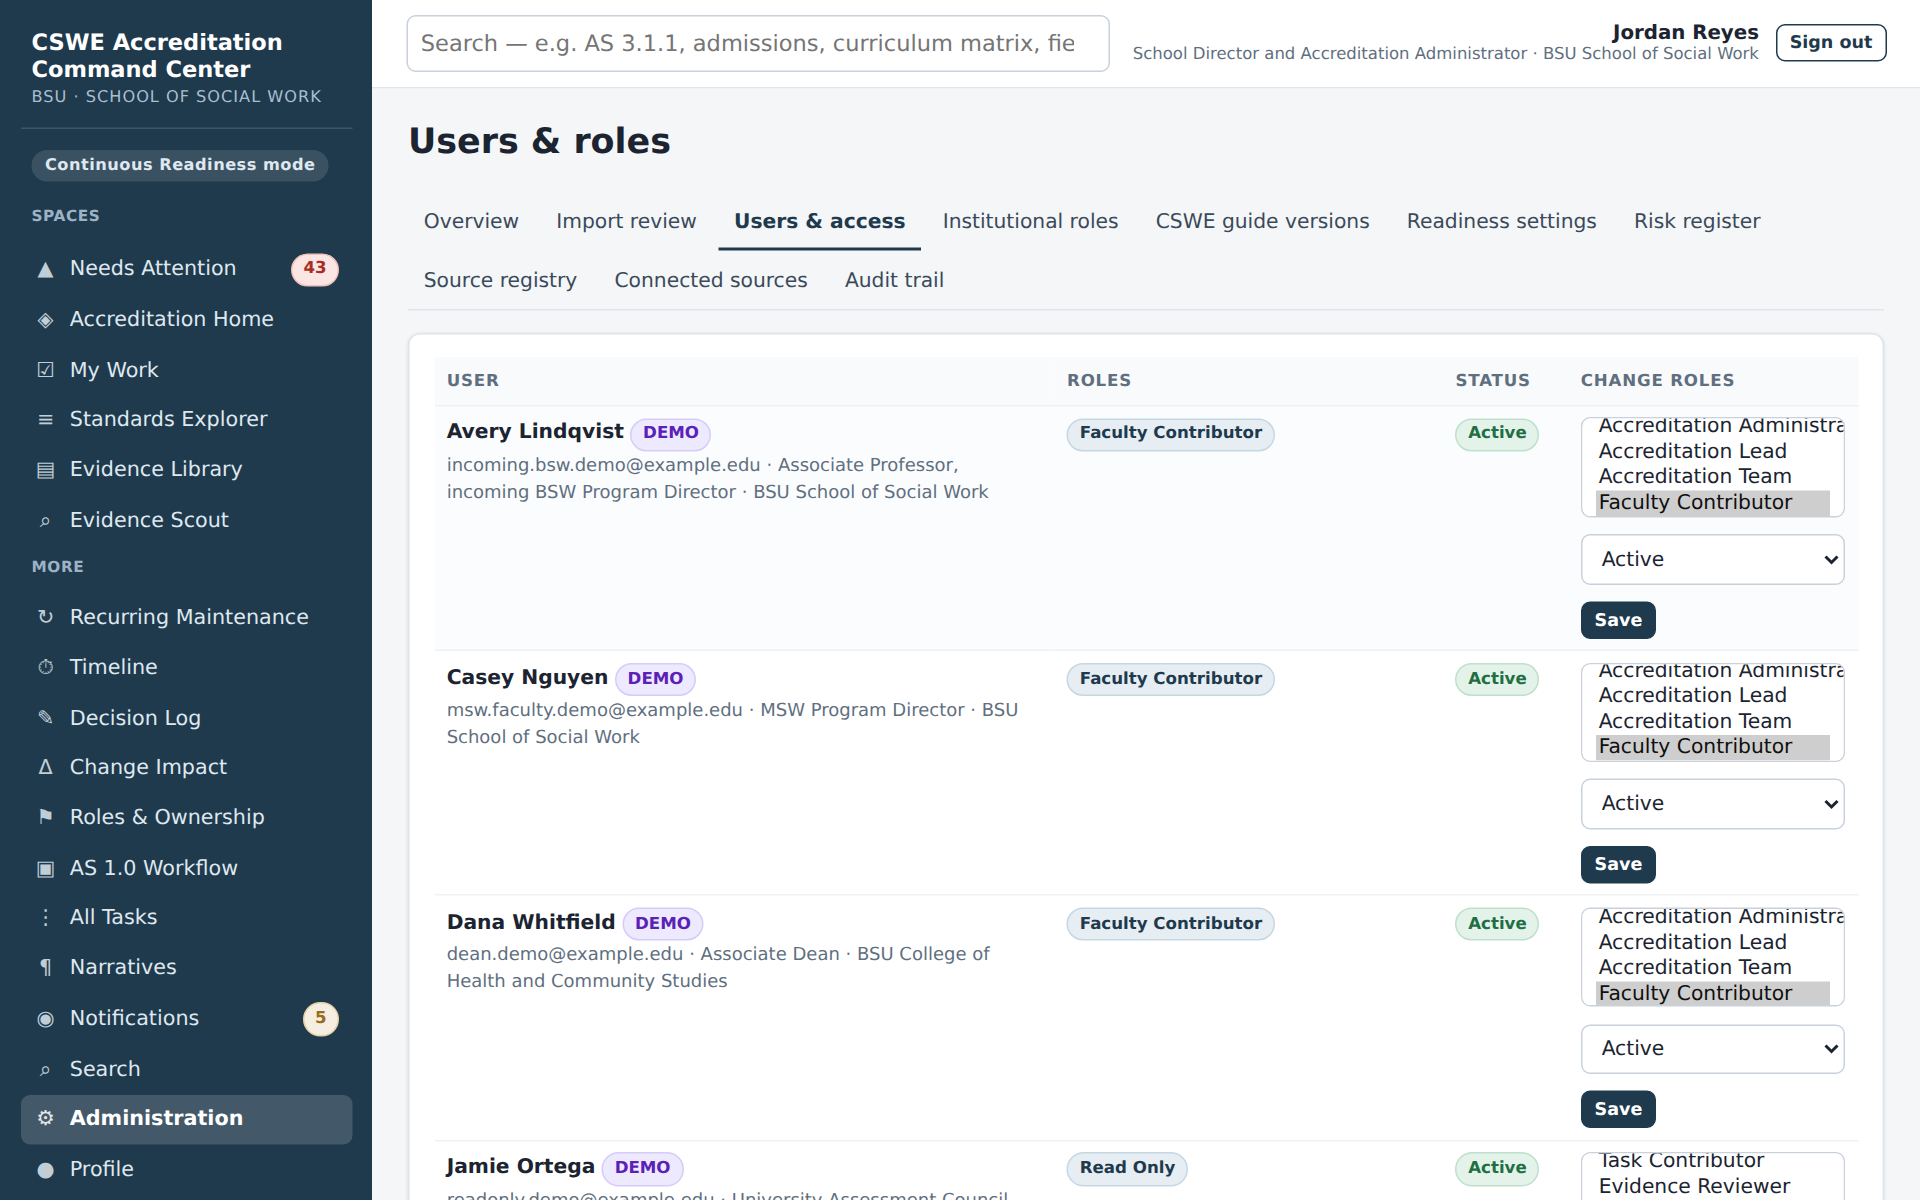This screenshot has width=1920, height=1200.
Task: Open Evidence Library page
Action: (x=186, y=469)
